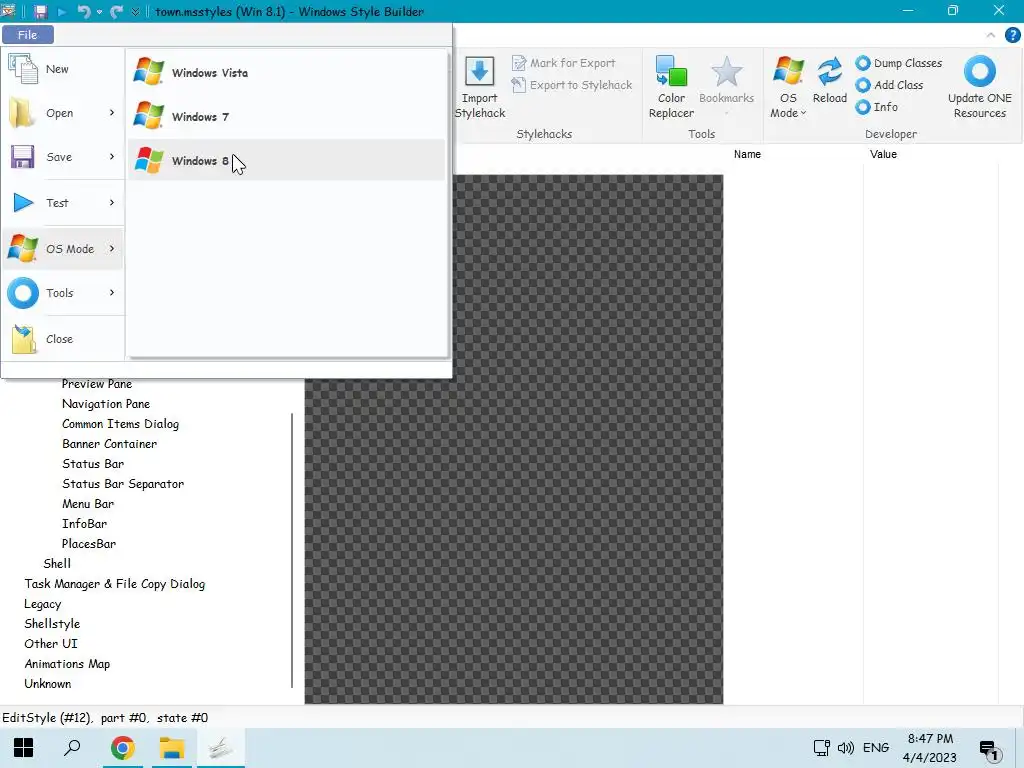Click the undo arrow in quick access toolbar

pos(84,11)
